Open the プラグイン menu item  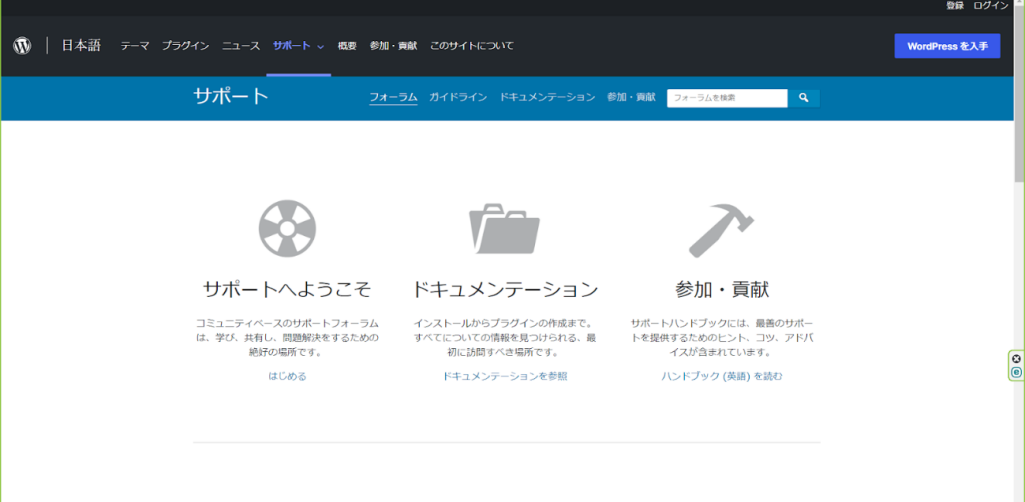(186, 46)
